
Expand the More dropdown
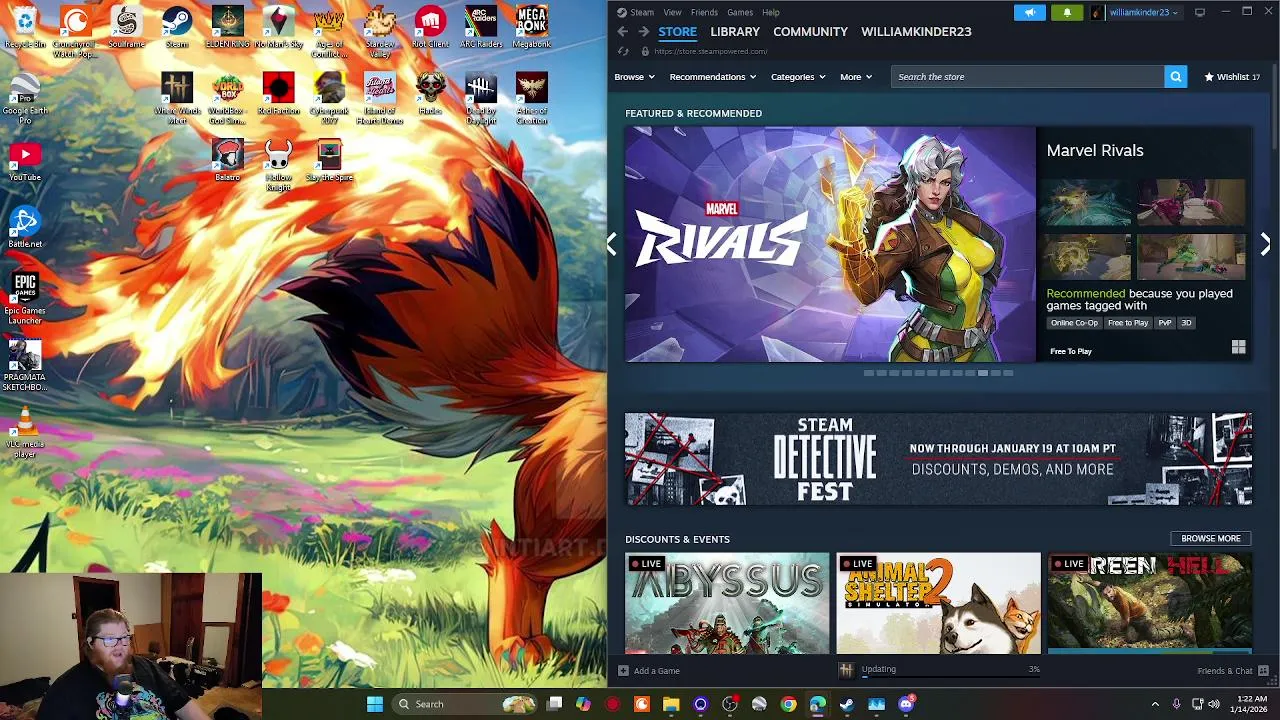pyautogui.click(x=856, y=77)
